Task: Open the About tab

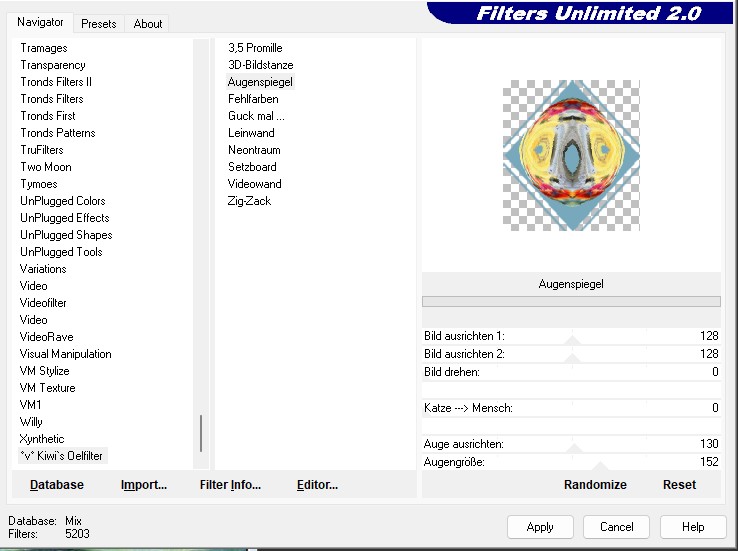Action: pyautogui.click(x=147, y=24)
